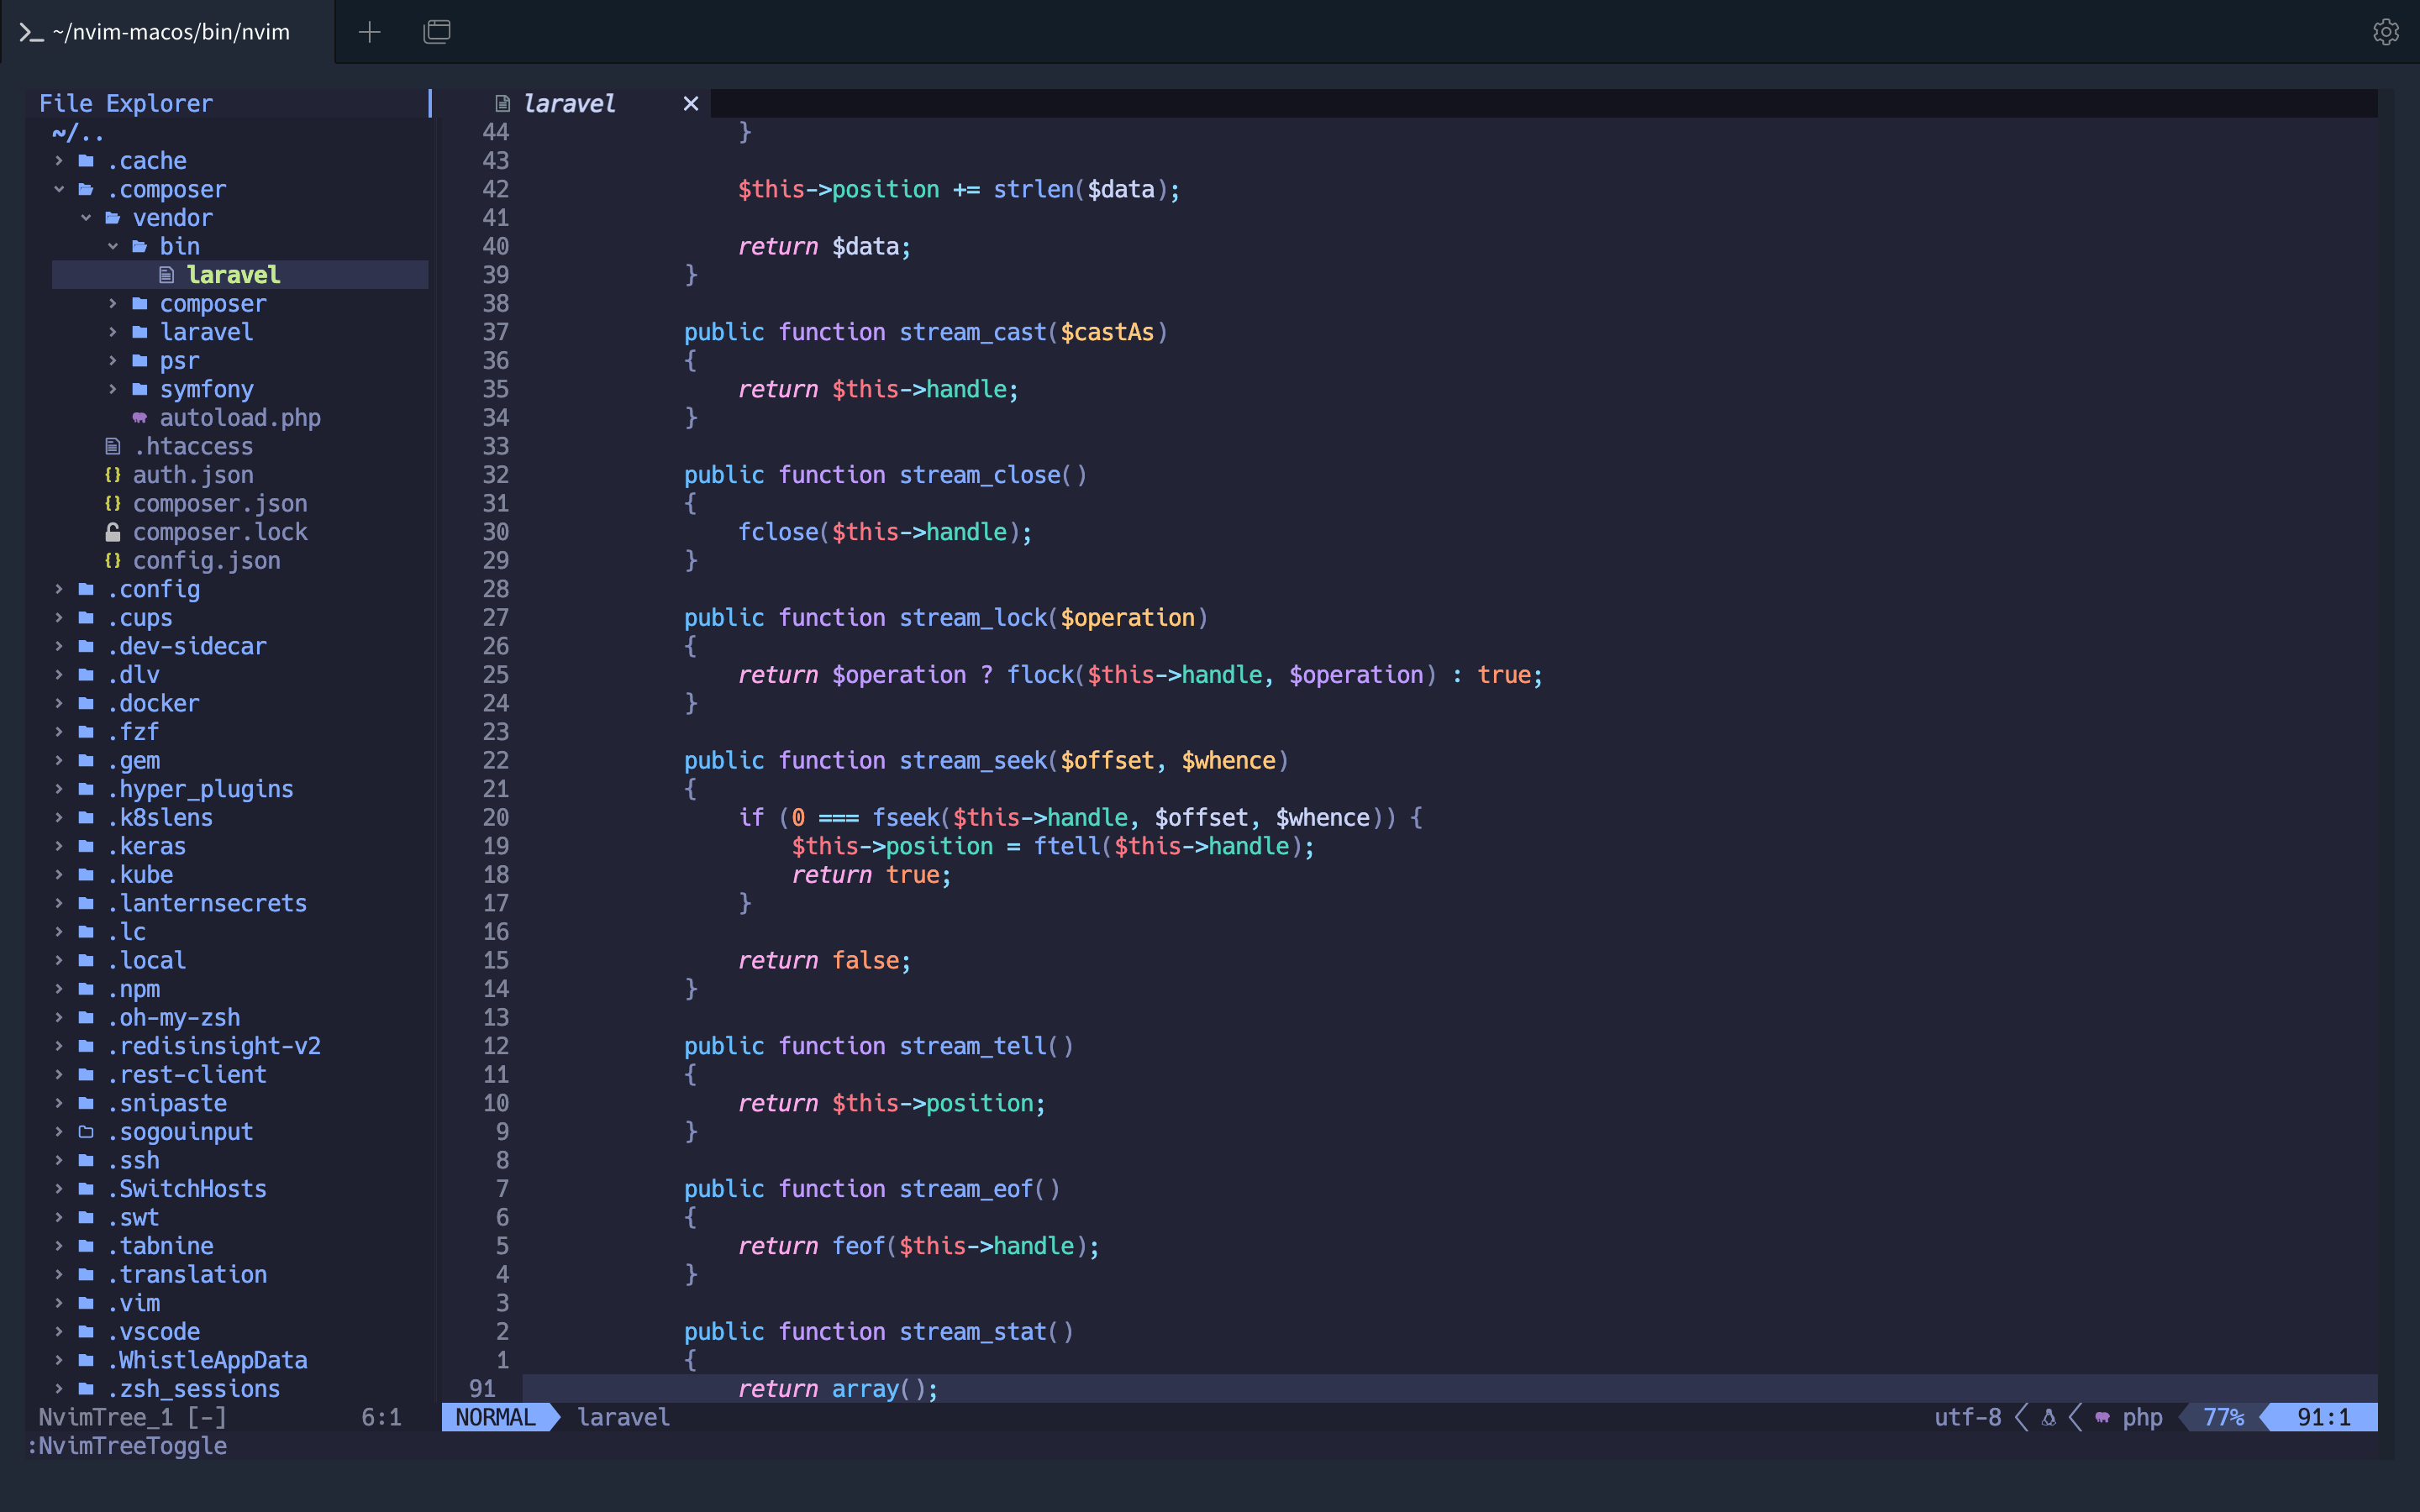Viewport: 2420px width, 1512px height.
Task: Expand the .docker folder chevron
Action: [x=59, y=703]
